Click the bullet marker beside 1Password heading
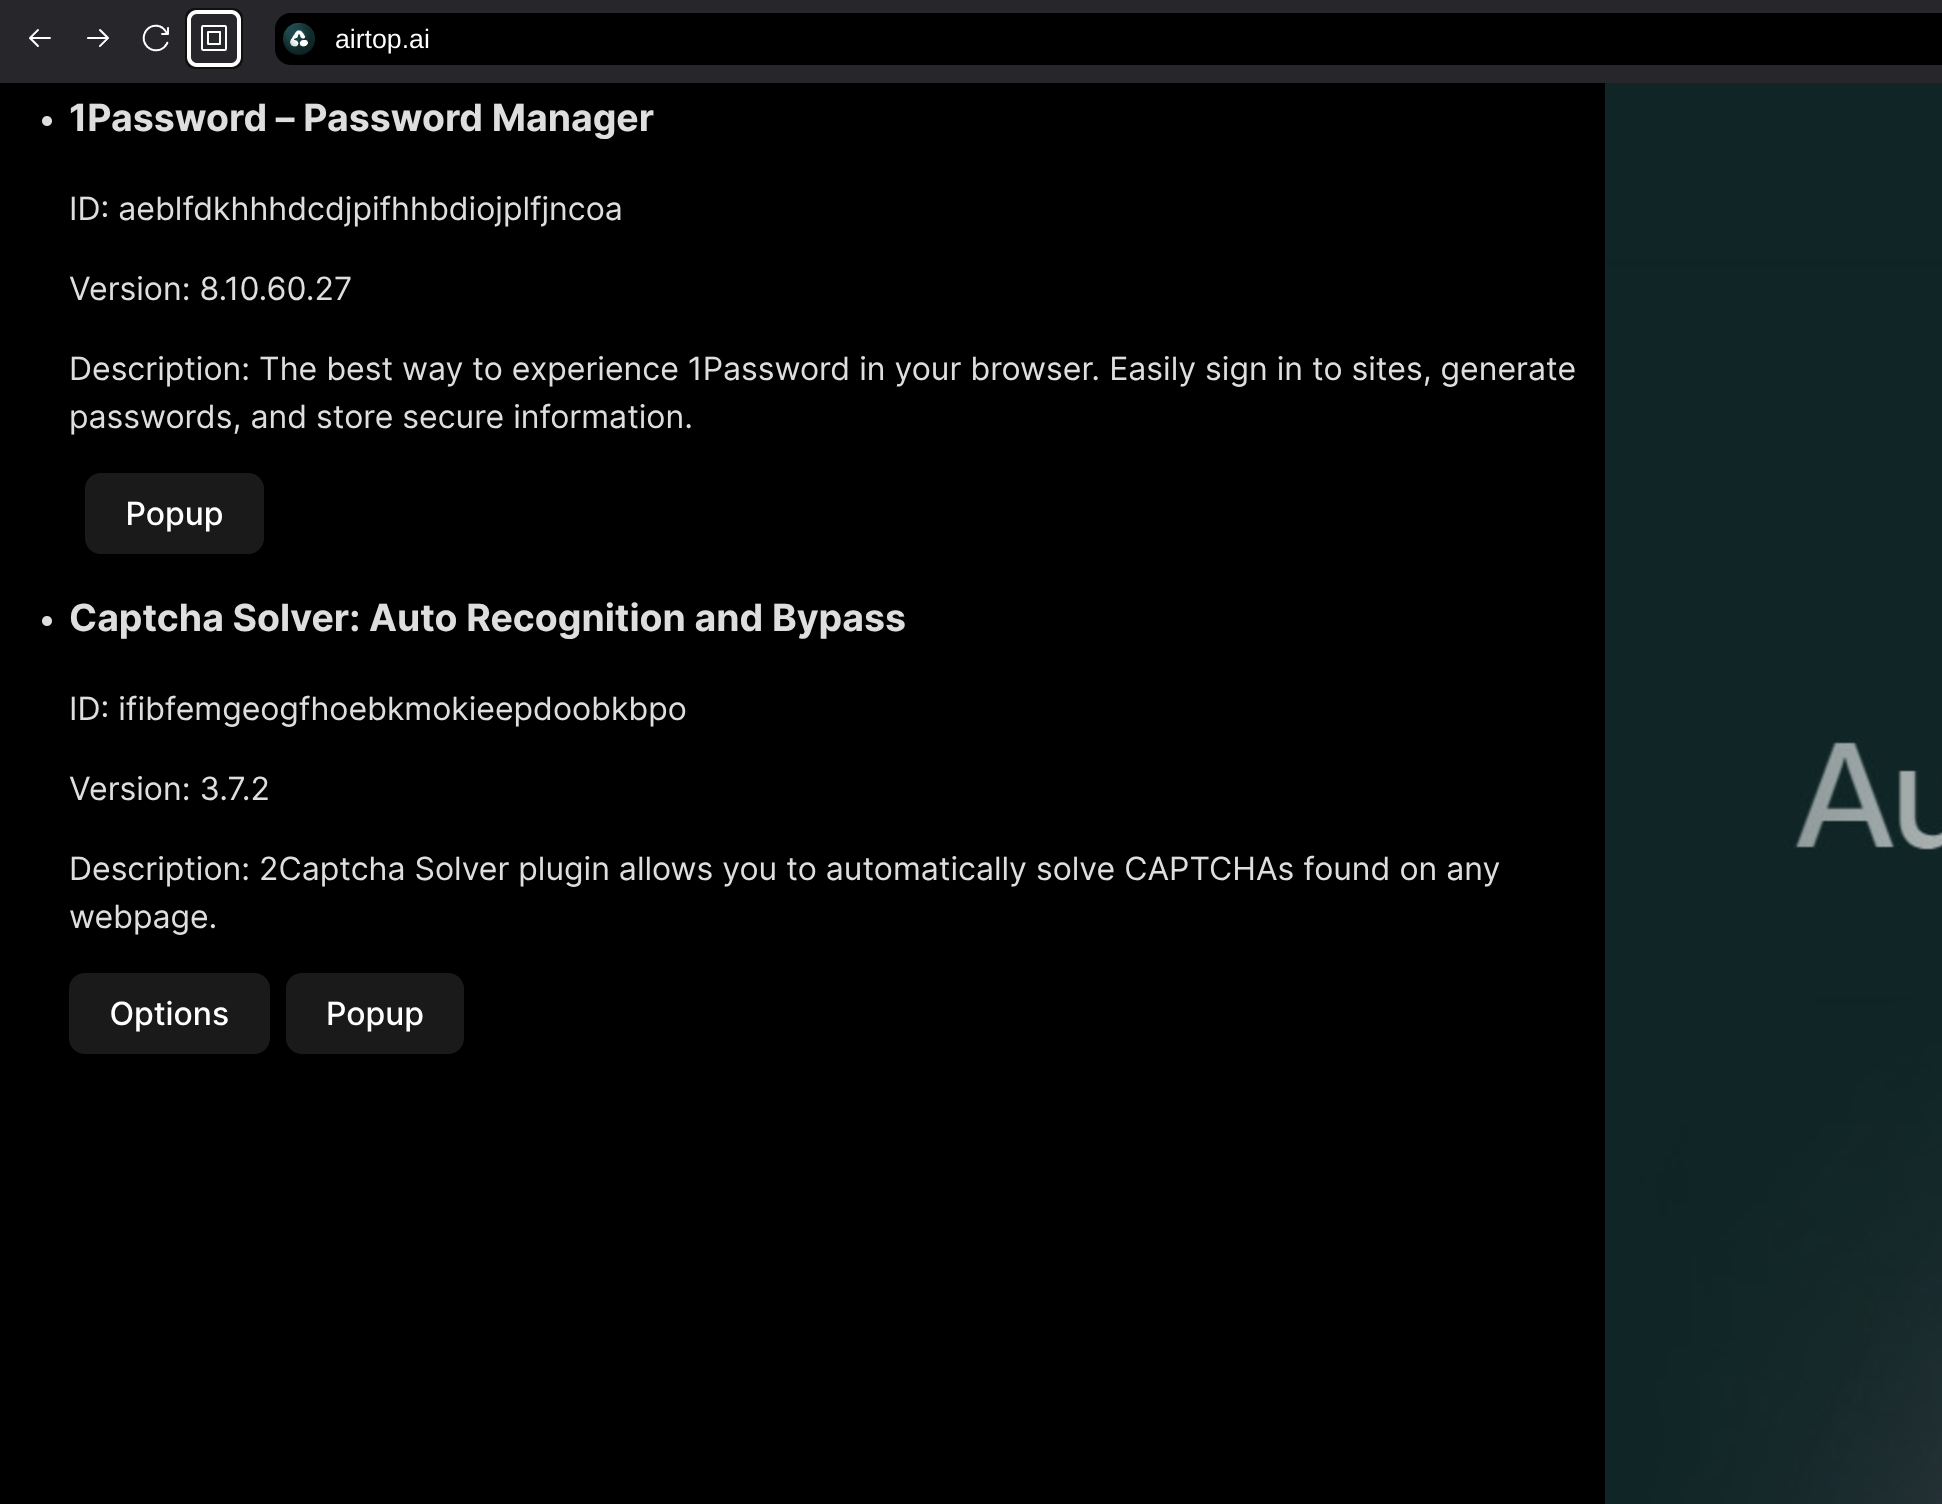This screenshot has width=1942, height=1504. click(47, 120)
